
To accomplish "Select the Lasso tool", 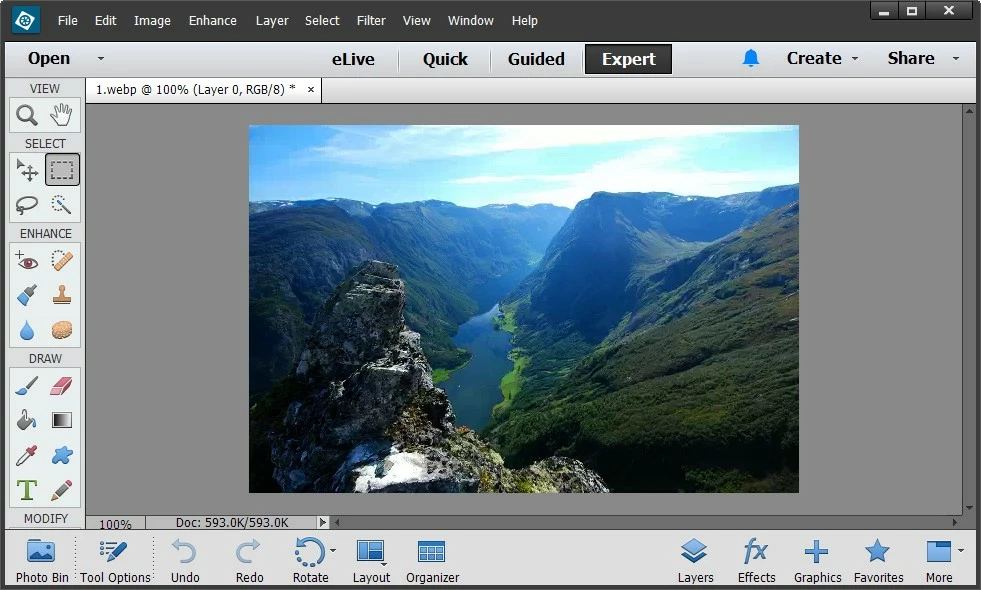I will pyautogui.click(x=27, y=205).
